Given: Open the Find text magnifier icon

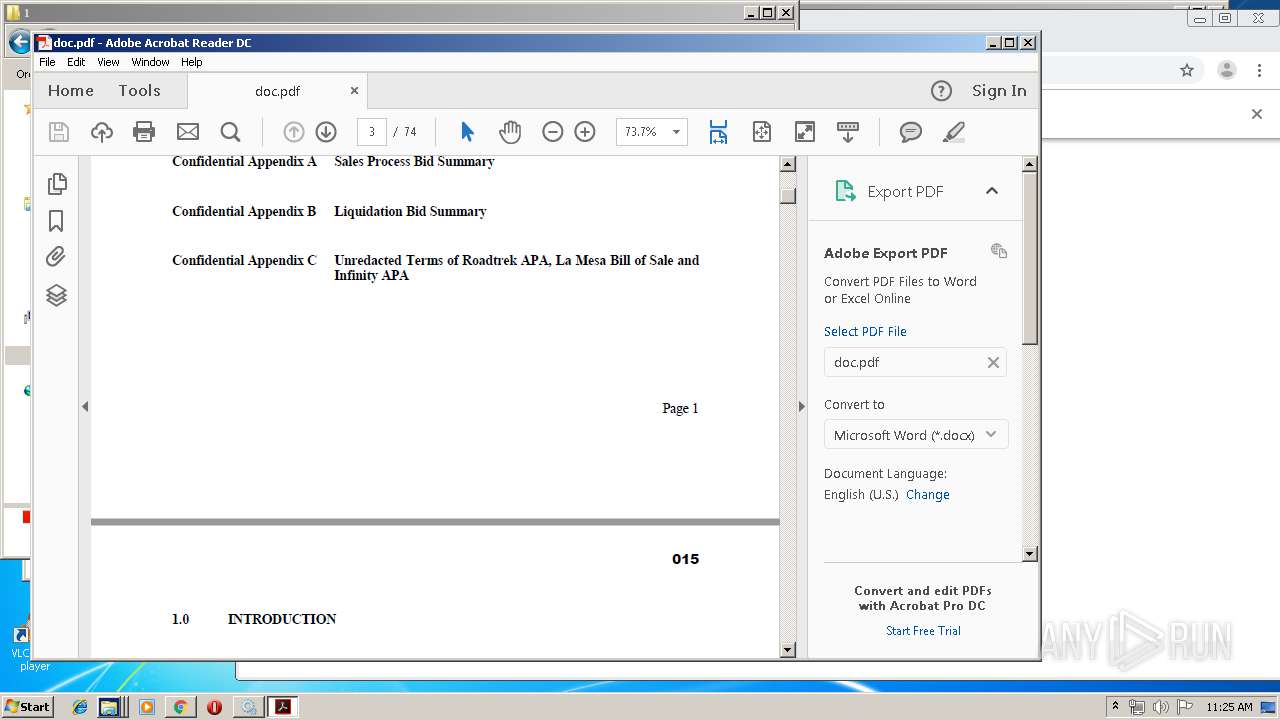Looking at the screenshot, I should point(230,132).
